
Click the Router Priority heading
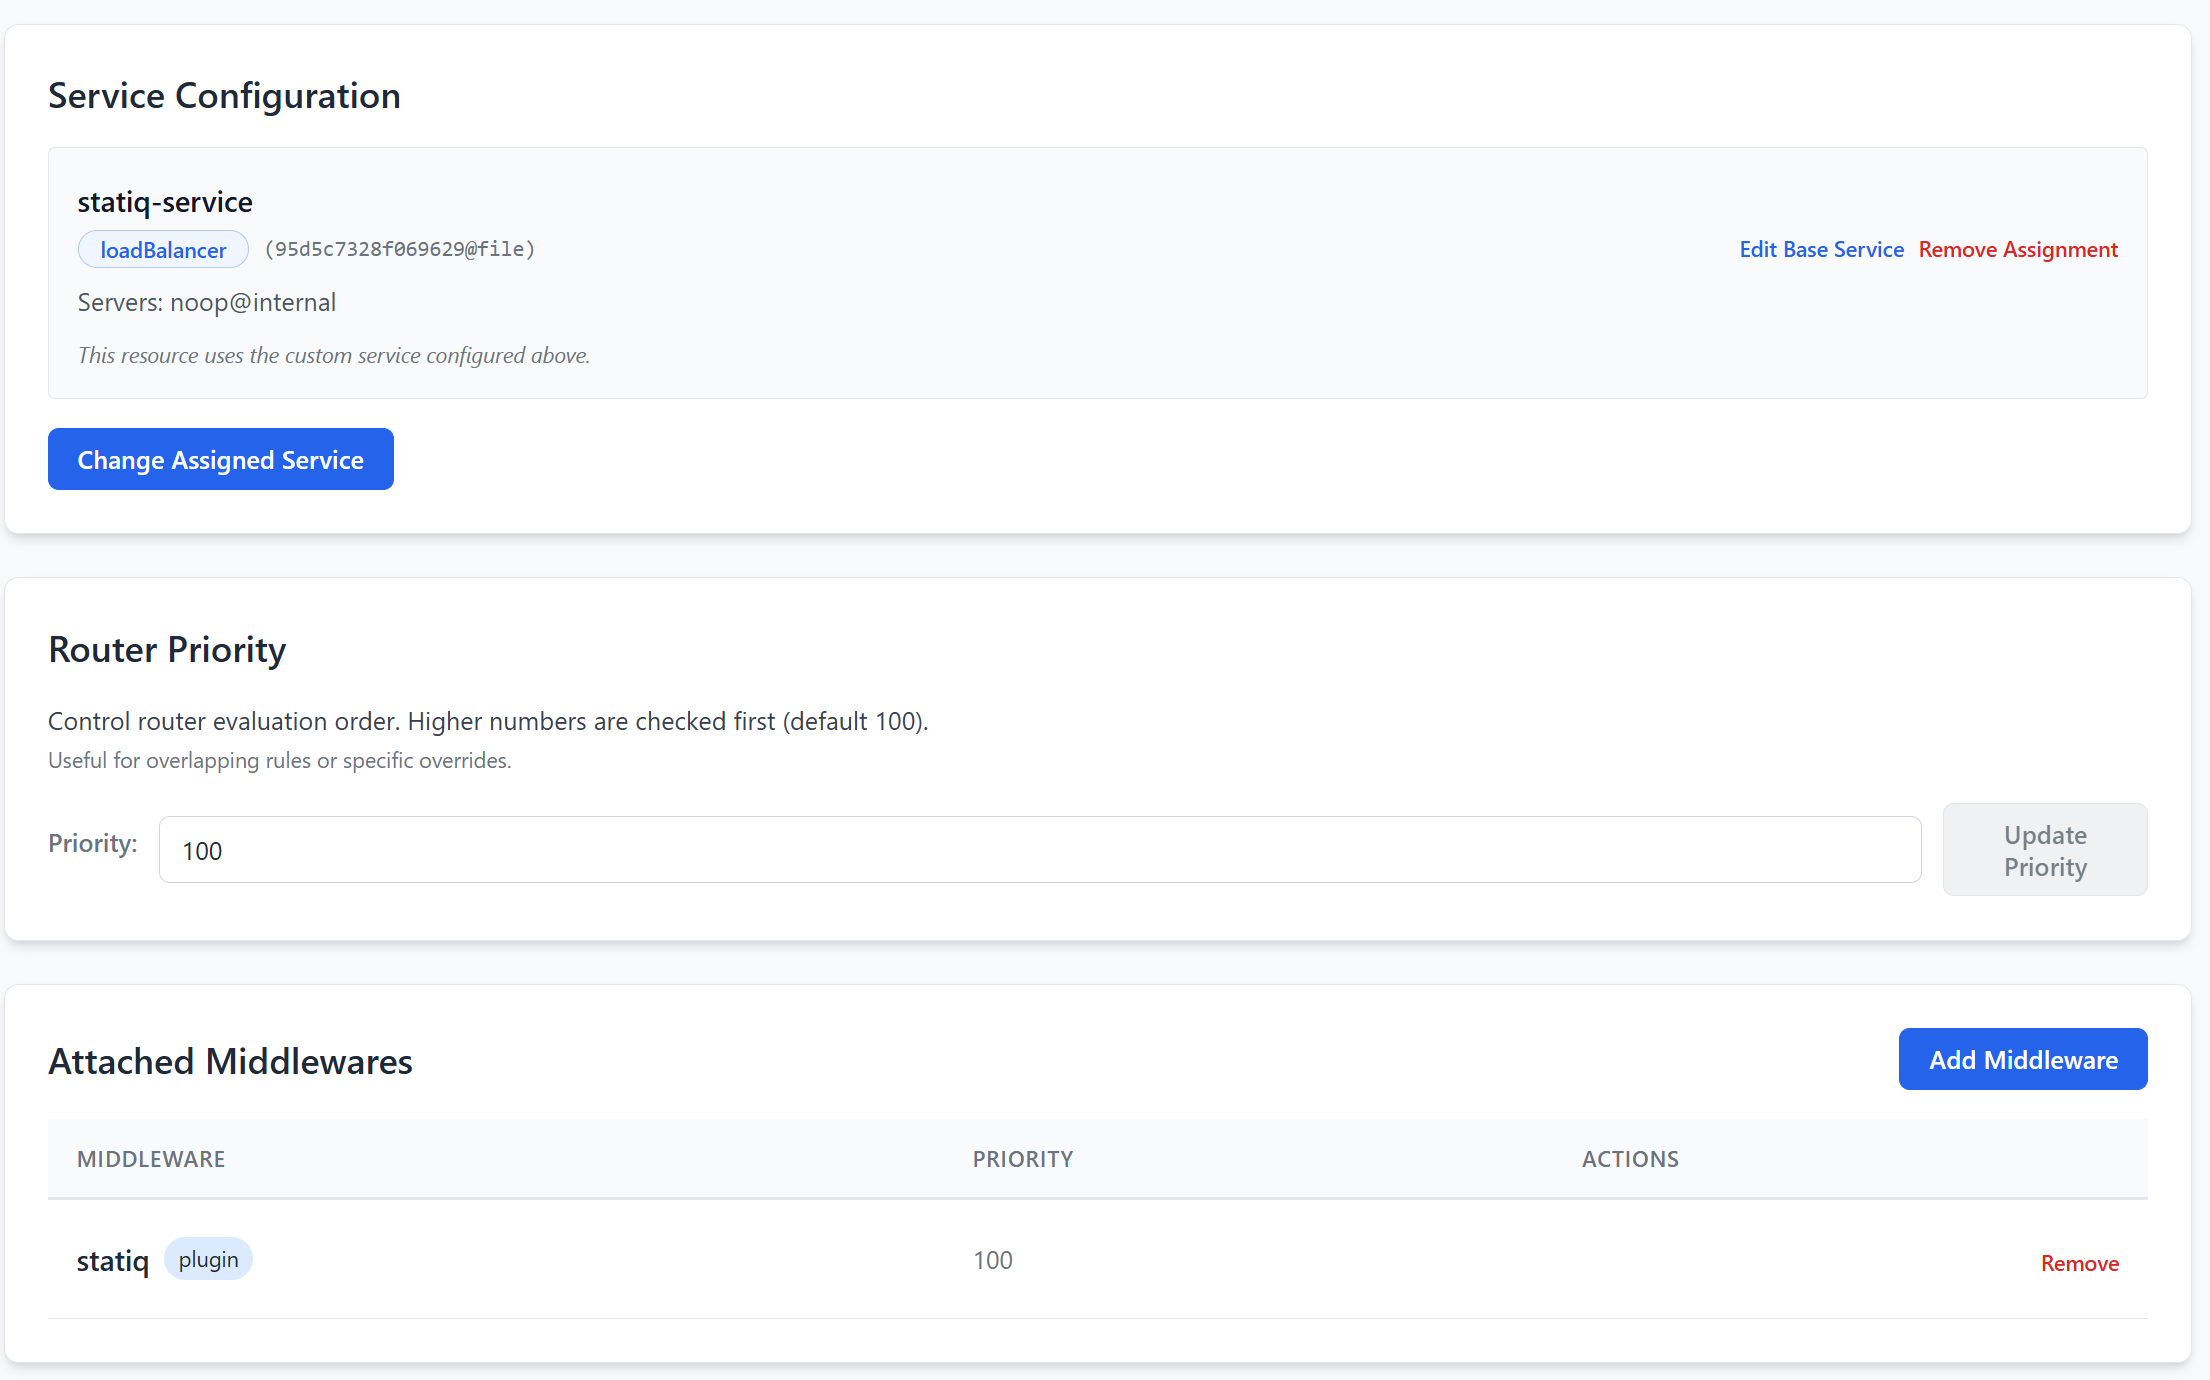tap(167, 650)
